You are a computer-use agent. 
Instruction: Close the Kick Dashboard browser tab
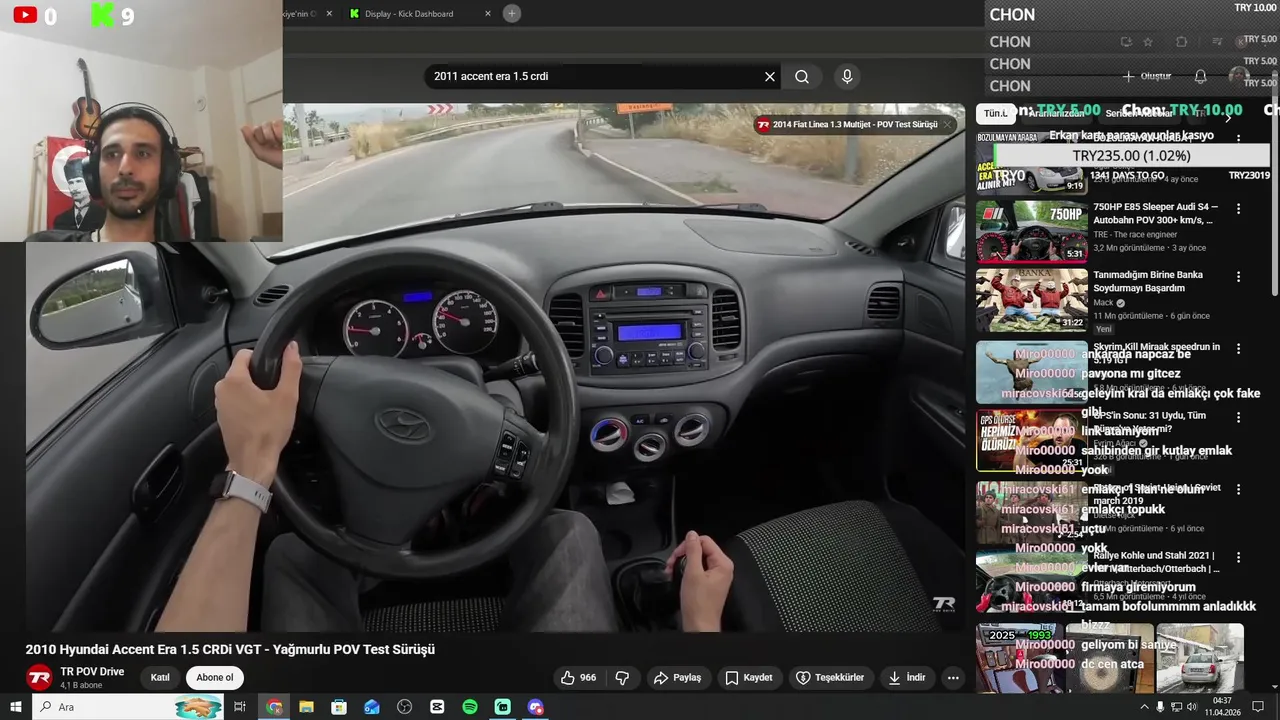pyautogui.click(x=488, y=14)
